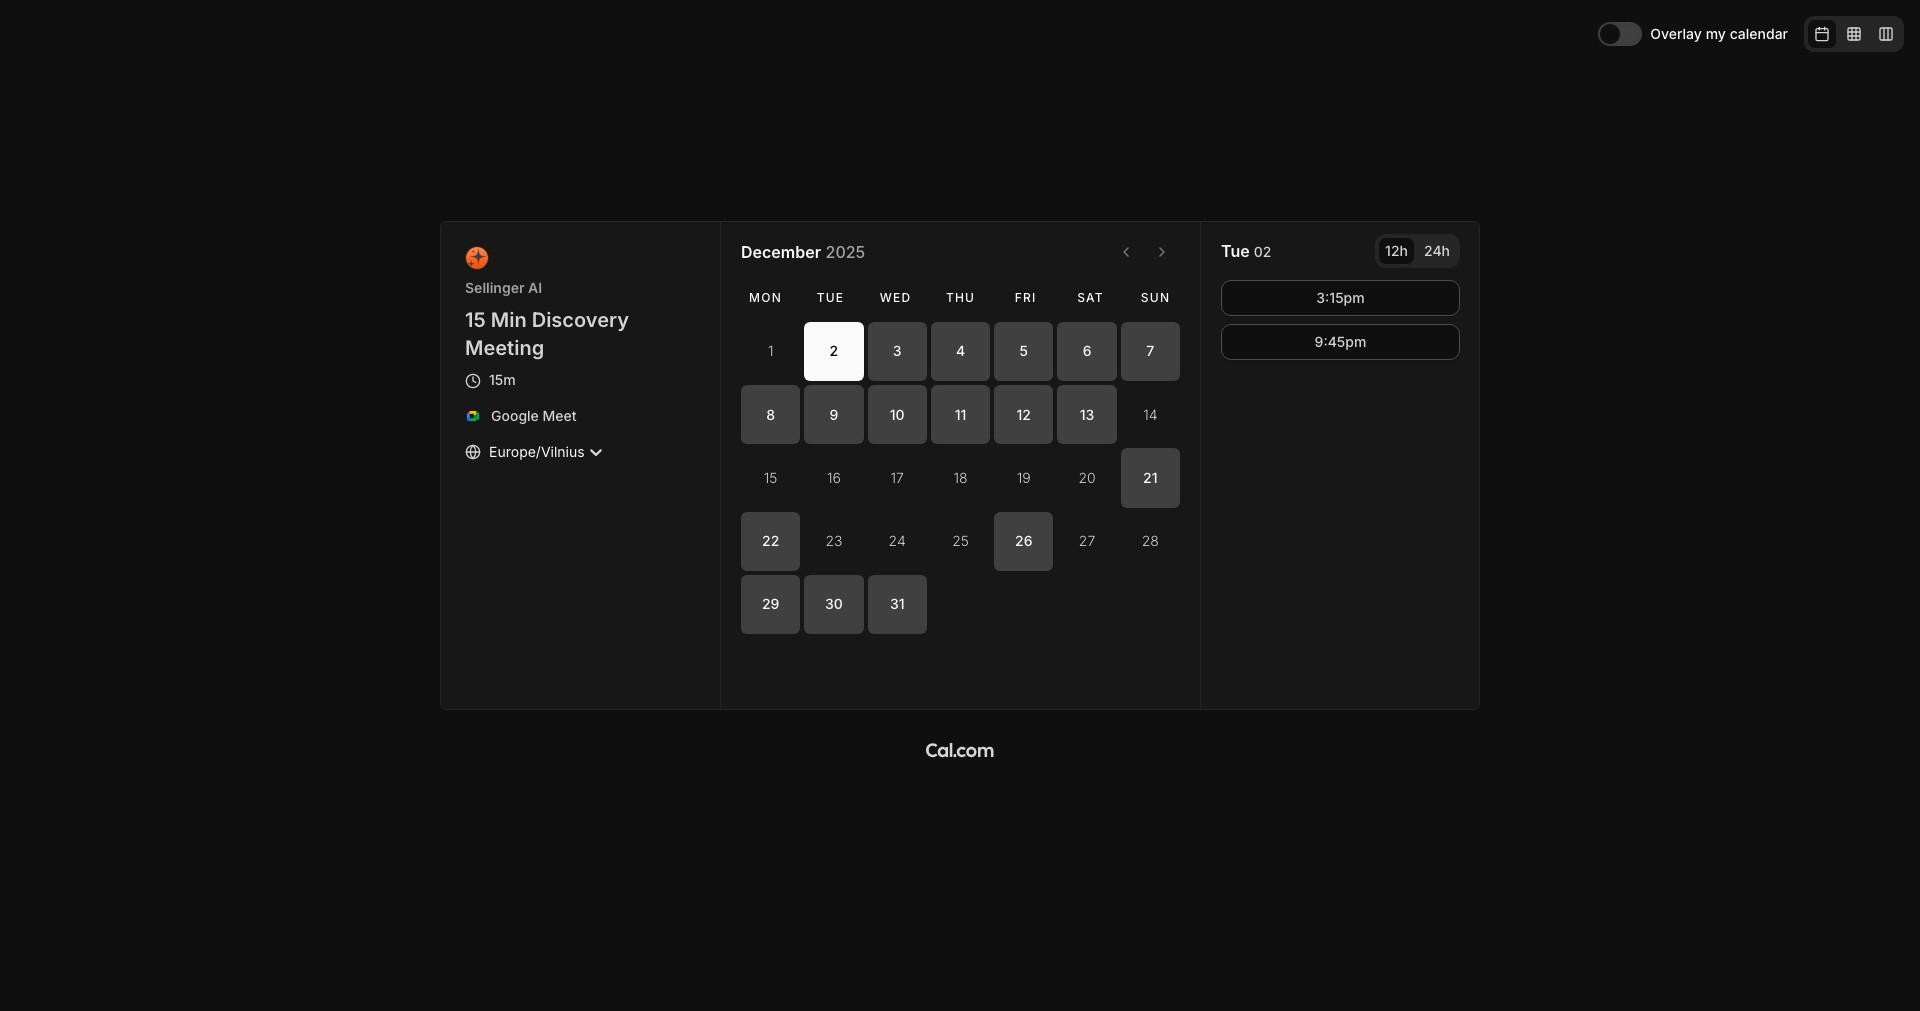Select December 6 on calendar
This screenshot has width=1920, height=1011.
[x=1087, y=351]
